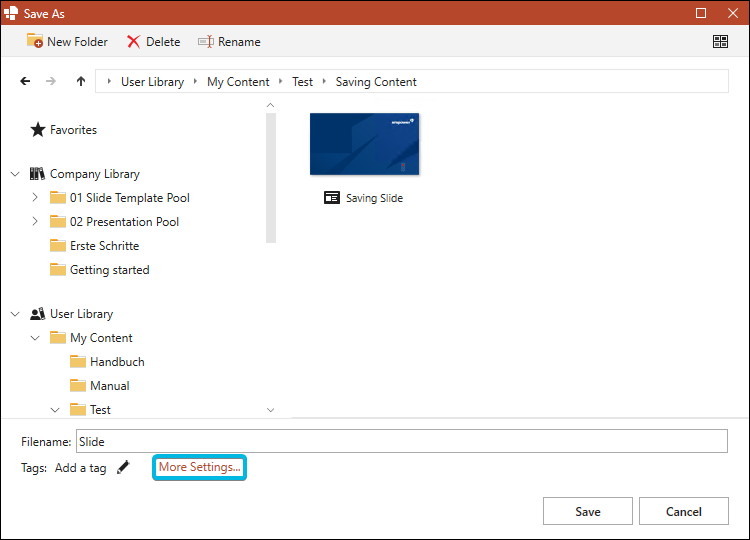The width and height of the screenshot is (750, 540).
Task: Click the Favorites star icon
Action: coord(38,130)
